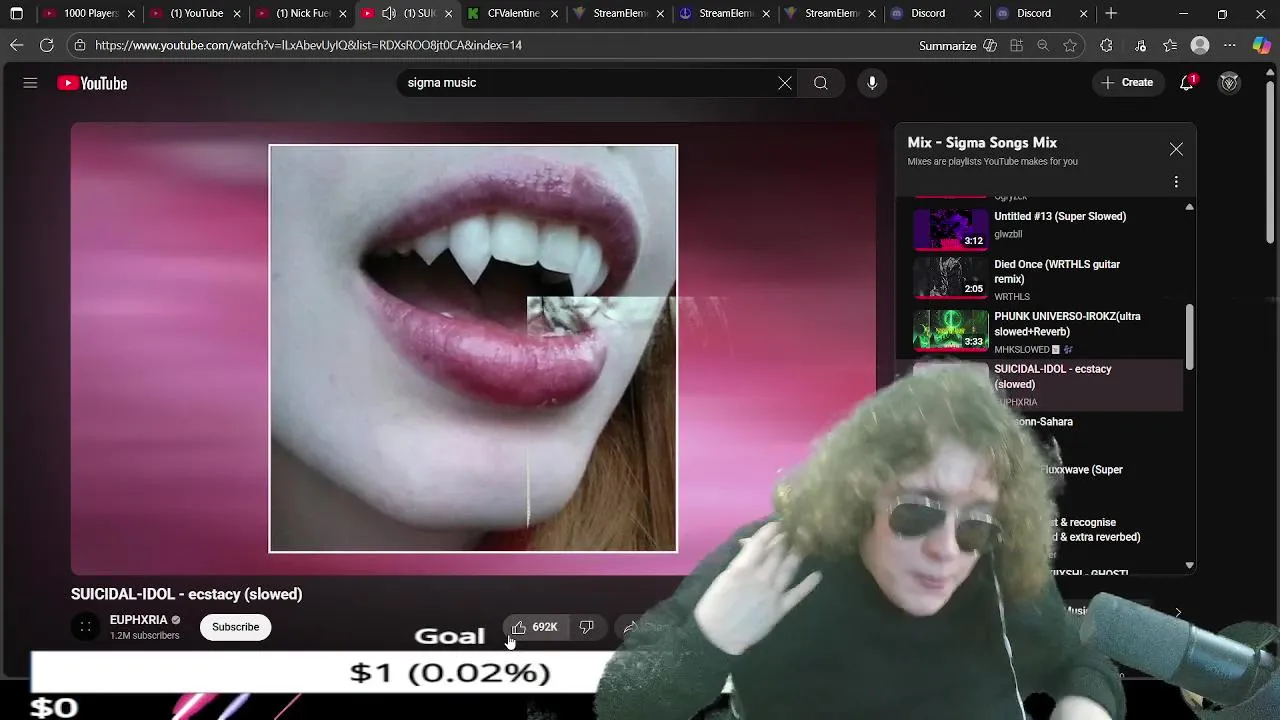This screenshot has width=1280, height=720.
Task: Click the 'WRTHLS' channel name in playlist
Action: point(1012,297)
